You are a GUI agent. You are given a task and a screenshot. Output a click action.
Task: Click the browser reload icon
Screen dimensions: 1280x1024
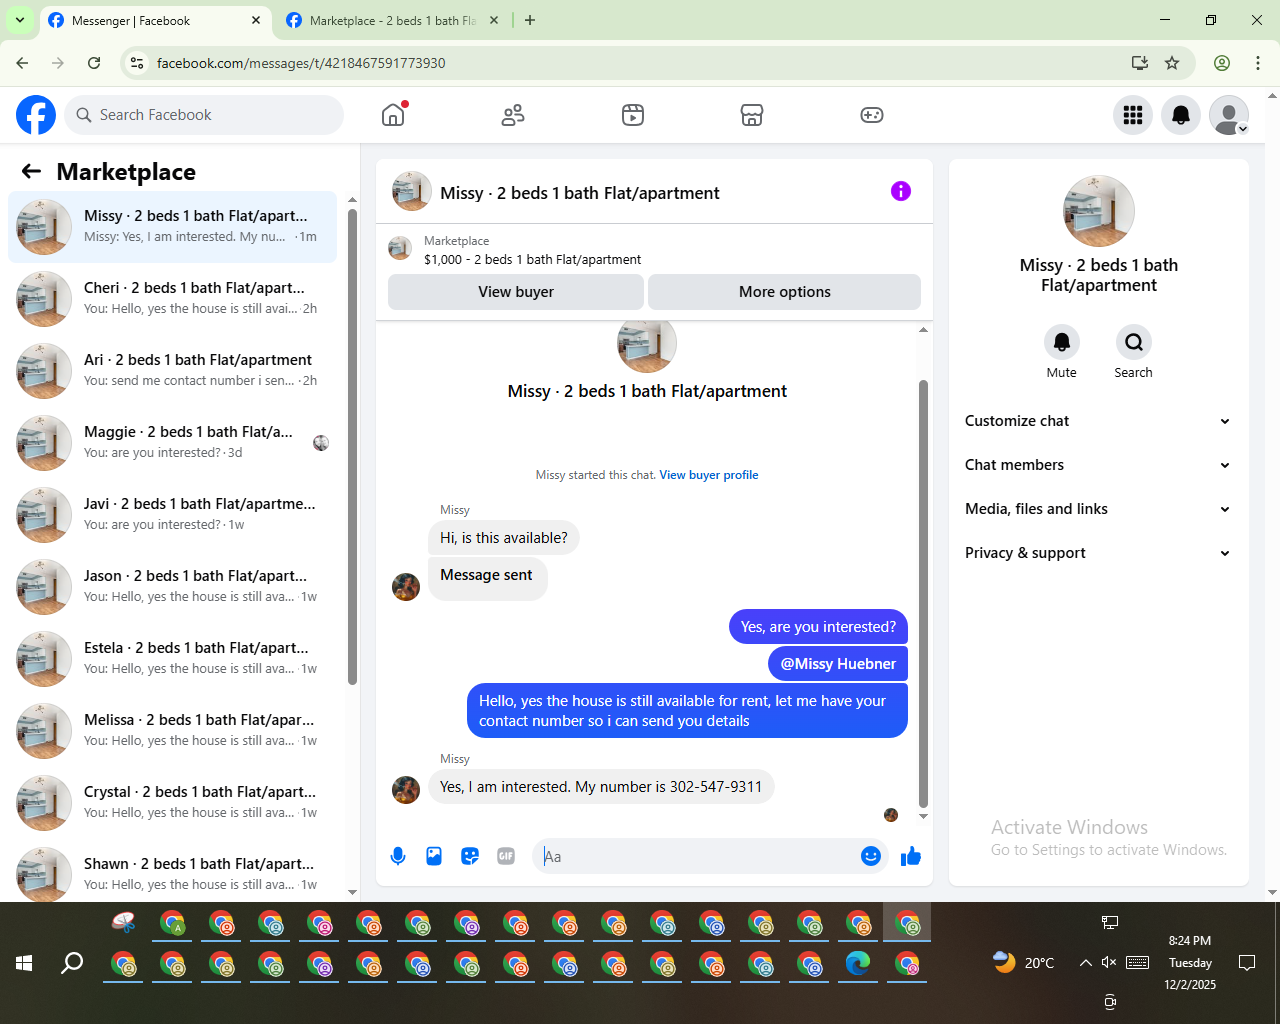pyautogui.click(x=94, y=63)
